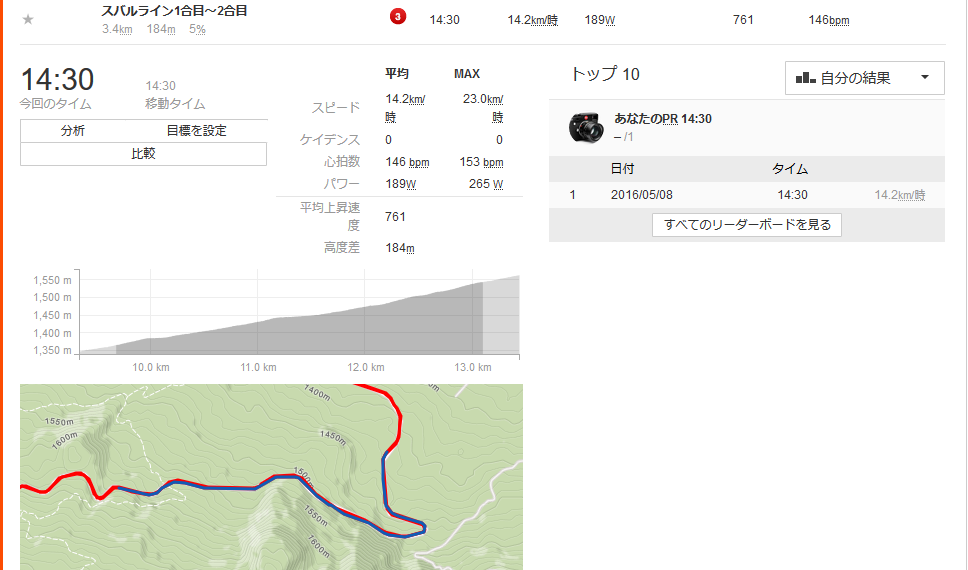The image size is (968, 570).
Task: Open すべてのリーダーボードを見る
Action: tap(747, 225)
